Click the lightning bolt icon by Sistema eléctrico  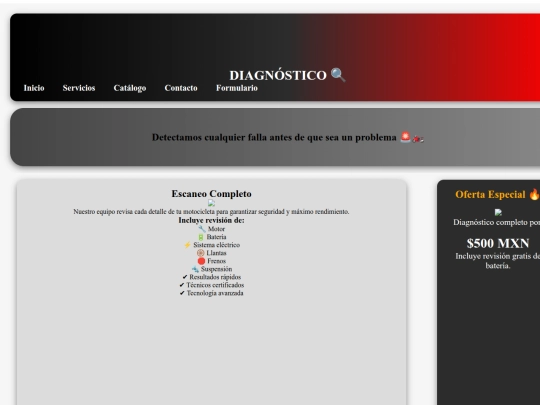point(187,245)
